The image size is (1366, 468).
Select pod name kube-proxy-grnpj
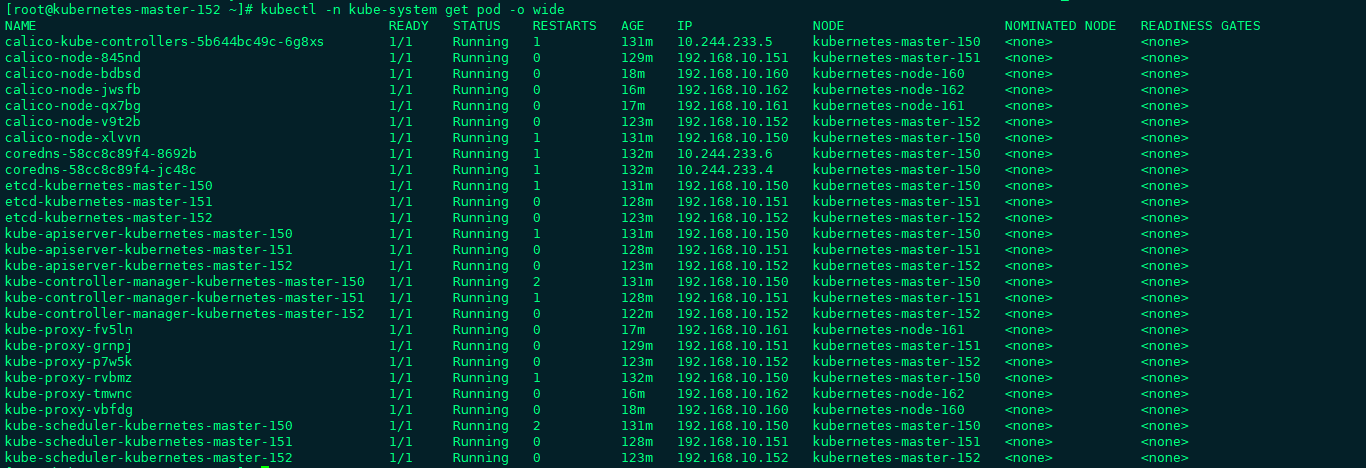(x=69, y=346)
